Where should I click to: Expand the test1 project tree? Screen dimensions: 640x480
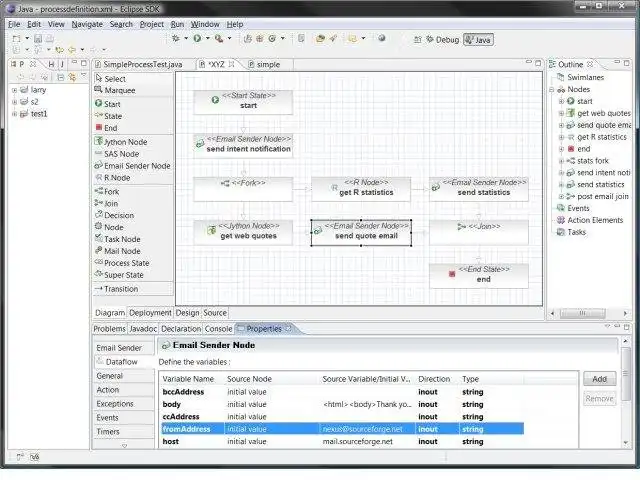14,113
